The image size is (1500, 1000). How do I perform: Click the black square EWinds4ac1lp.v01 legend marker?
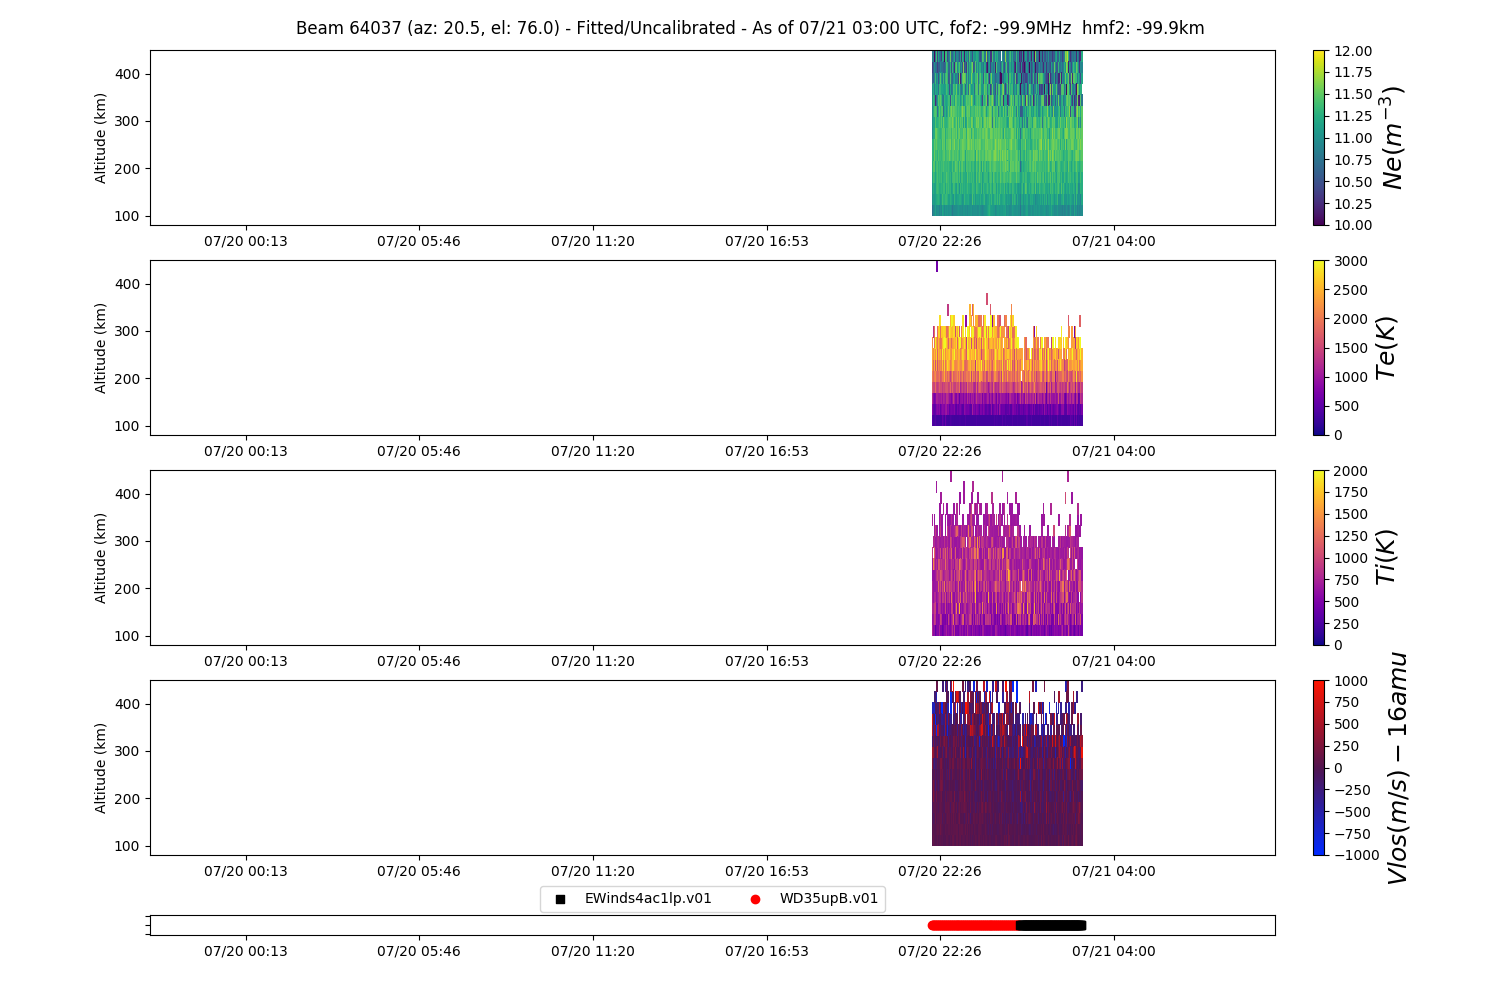point(560,899)
